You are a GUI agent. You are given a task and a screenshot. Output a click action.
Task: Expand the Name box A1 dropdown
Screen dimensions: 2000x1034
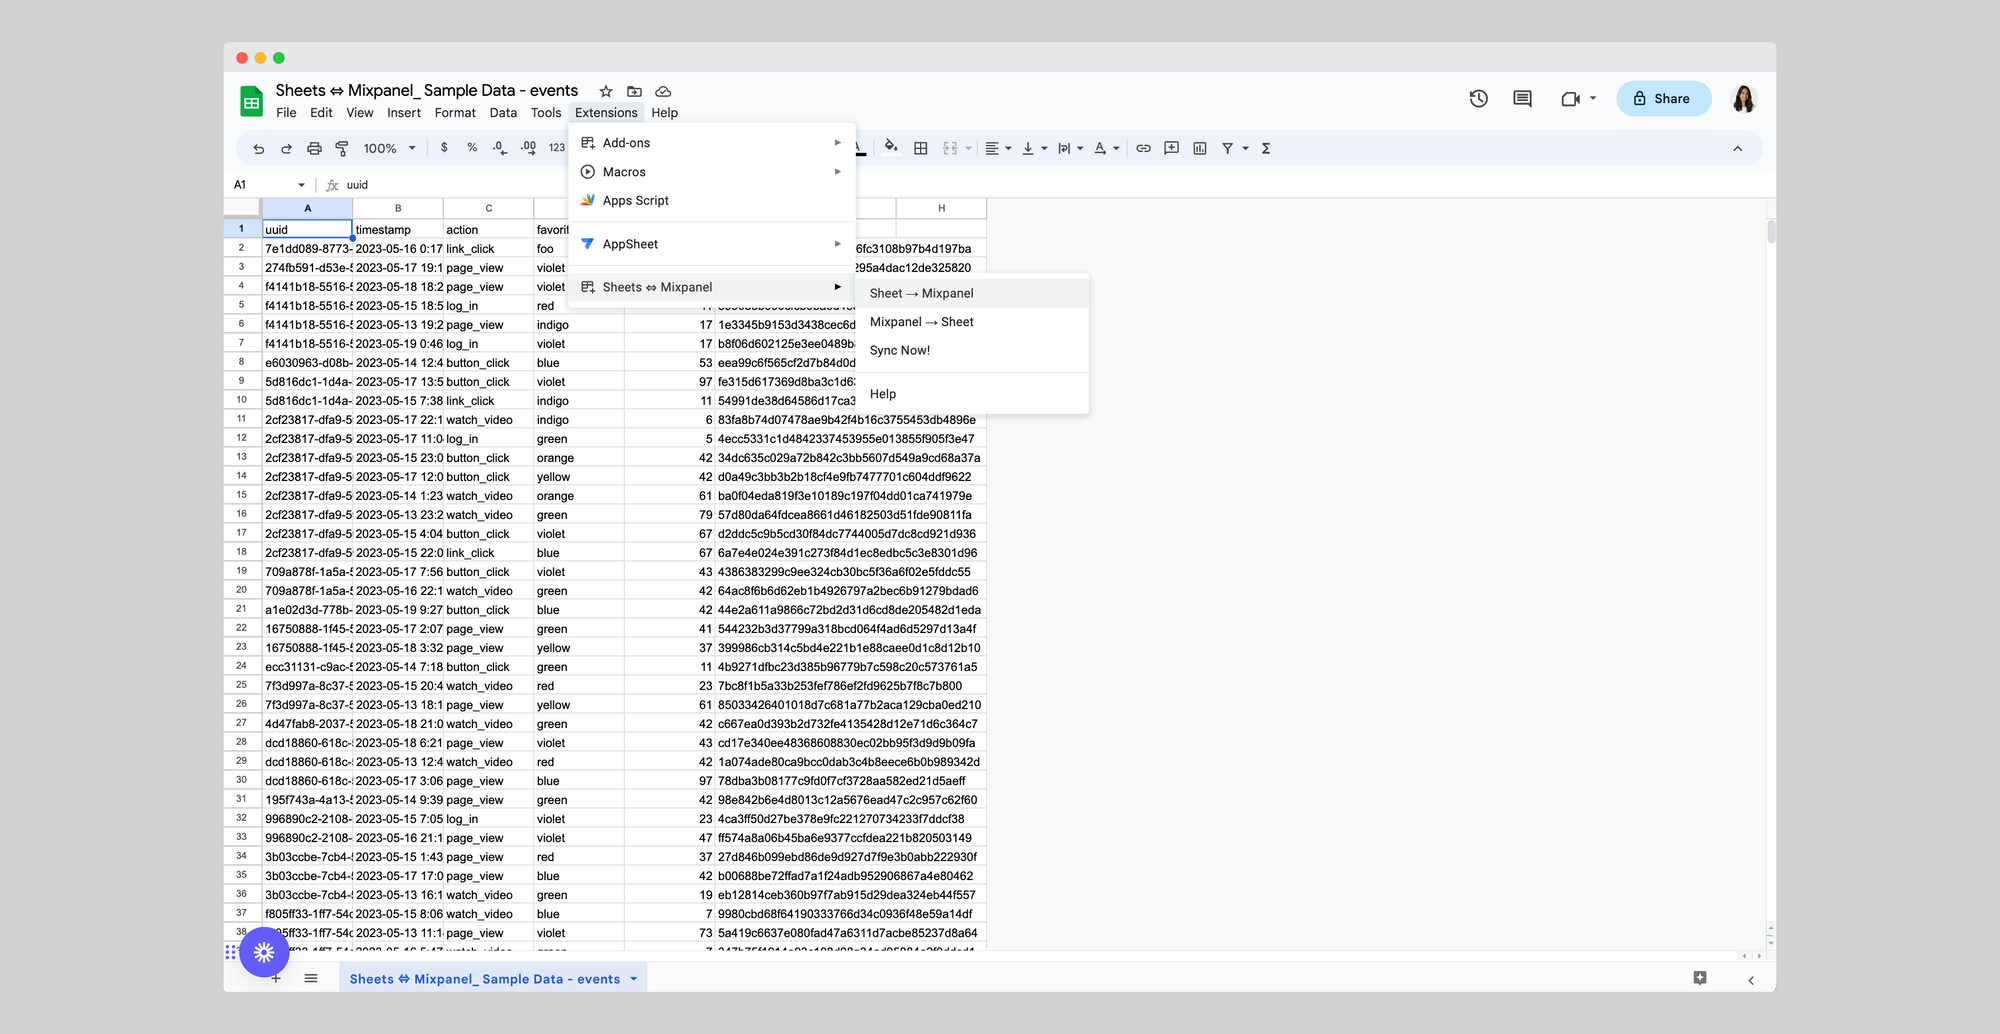click(x=301, y=185)
